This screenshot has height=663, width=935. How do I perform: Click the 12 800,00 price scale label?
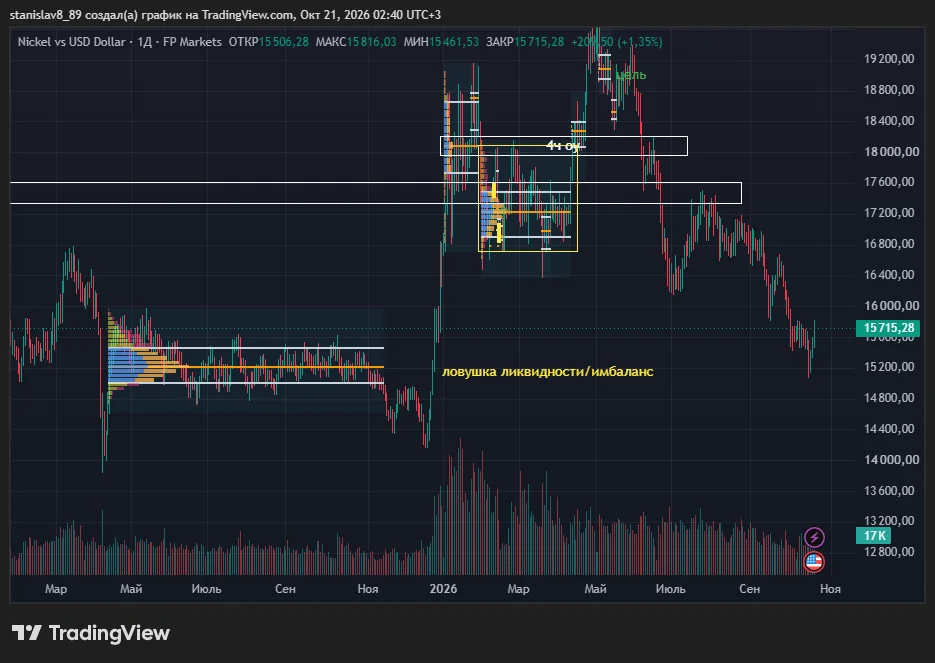[x=889, y=552]
